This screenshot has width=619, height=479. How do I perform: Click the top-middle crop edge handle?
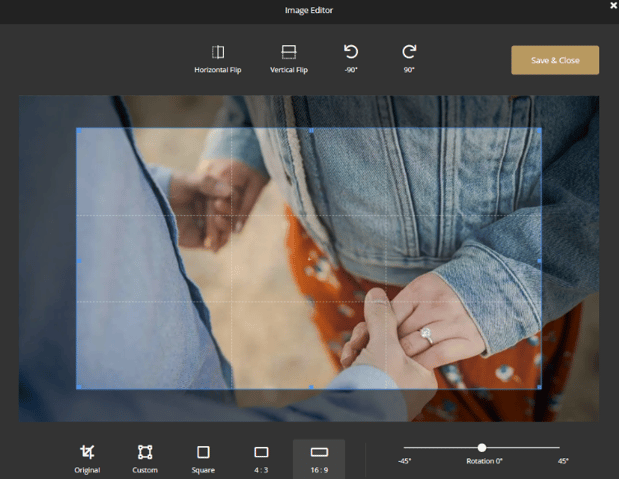click(x=310, y=130)
